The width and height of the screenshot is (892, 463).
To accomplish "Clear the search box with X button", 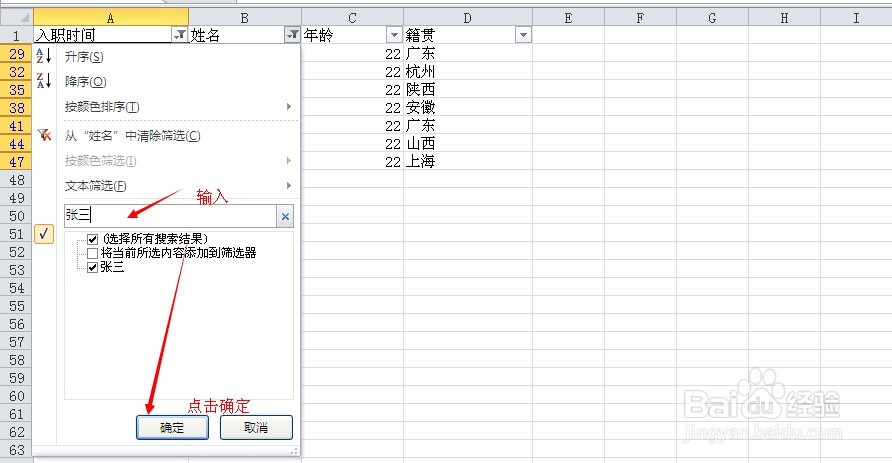I will pos(285,216).
